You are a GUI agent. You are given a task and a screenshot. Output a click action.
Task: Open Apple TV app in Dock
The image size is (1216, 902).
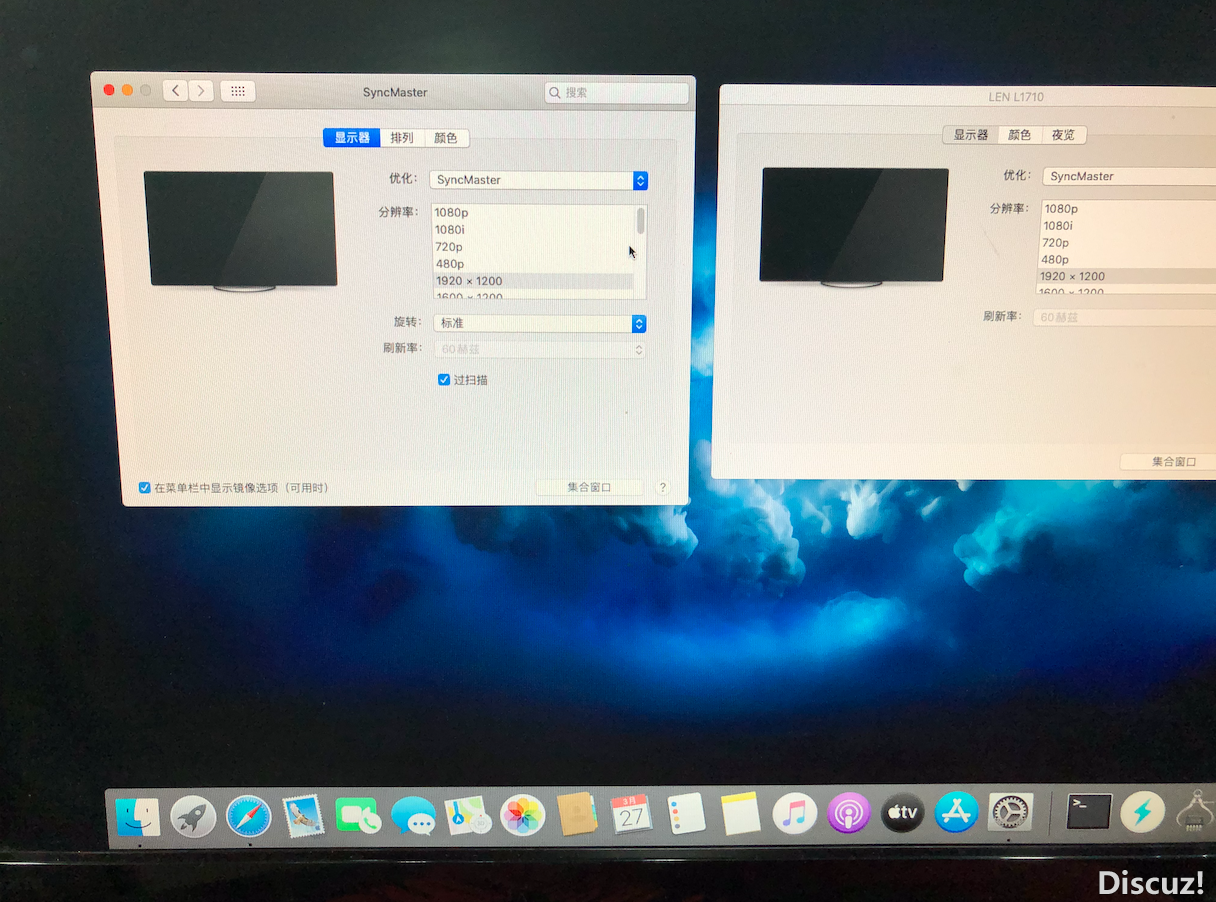click(x=902, y=813)
